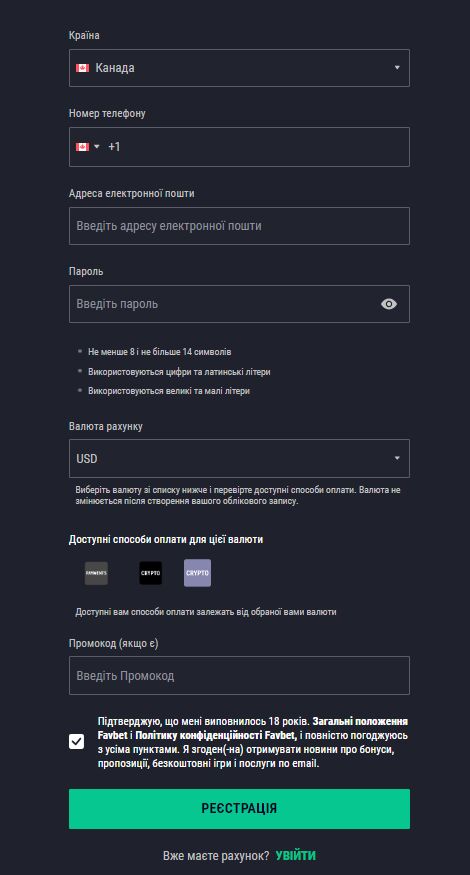Click the phone number input after +1
Screen dimensions: 470x875
point(262,147)
